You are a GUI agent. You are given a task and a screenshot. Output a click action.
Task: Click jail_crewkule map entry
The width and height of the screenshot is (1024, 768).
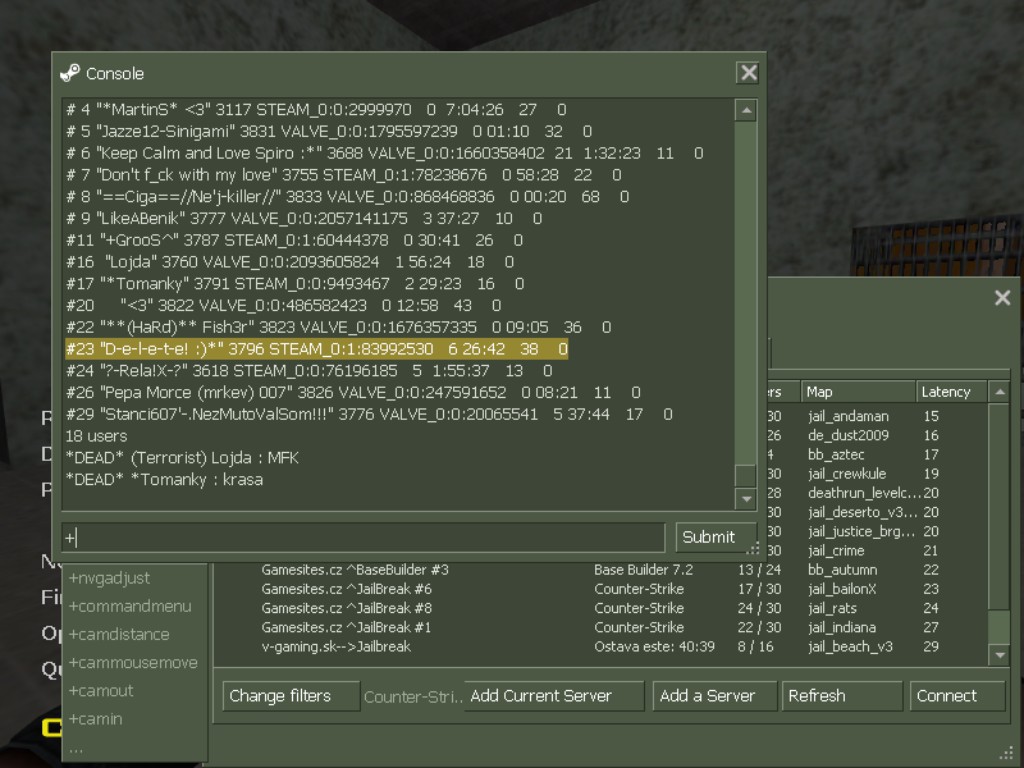(847, 473)
